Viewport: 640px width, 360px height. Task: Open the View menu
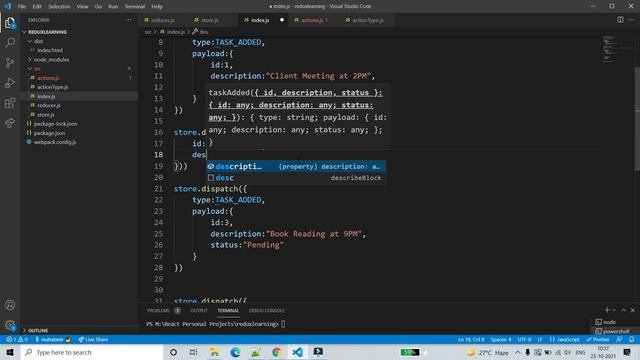tap(82, 7)
